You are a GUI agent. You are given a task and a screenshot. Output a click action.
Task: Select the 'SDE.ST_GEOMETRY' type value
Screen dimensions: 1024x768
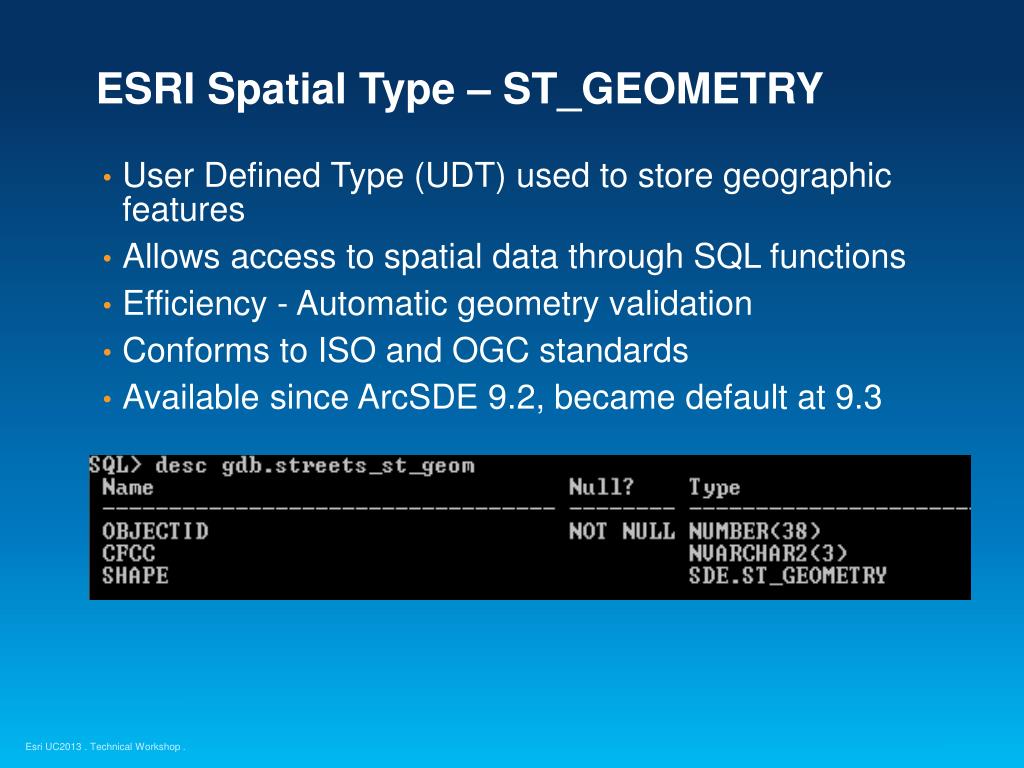click(x=788, y=575)
